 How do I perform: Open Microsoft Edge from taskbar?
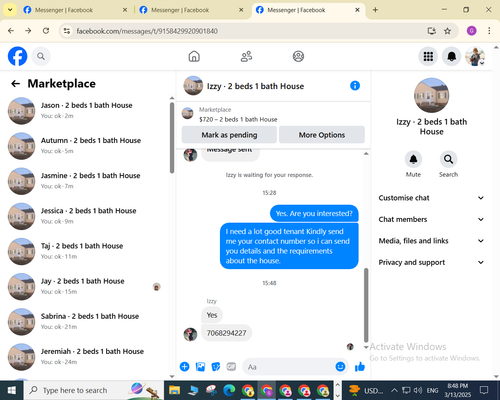click(229, 390)
